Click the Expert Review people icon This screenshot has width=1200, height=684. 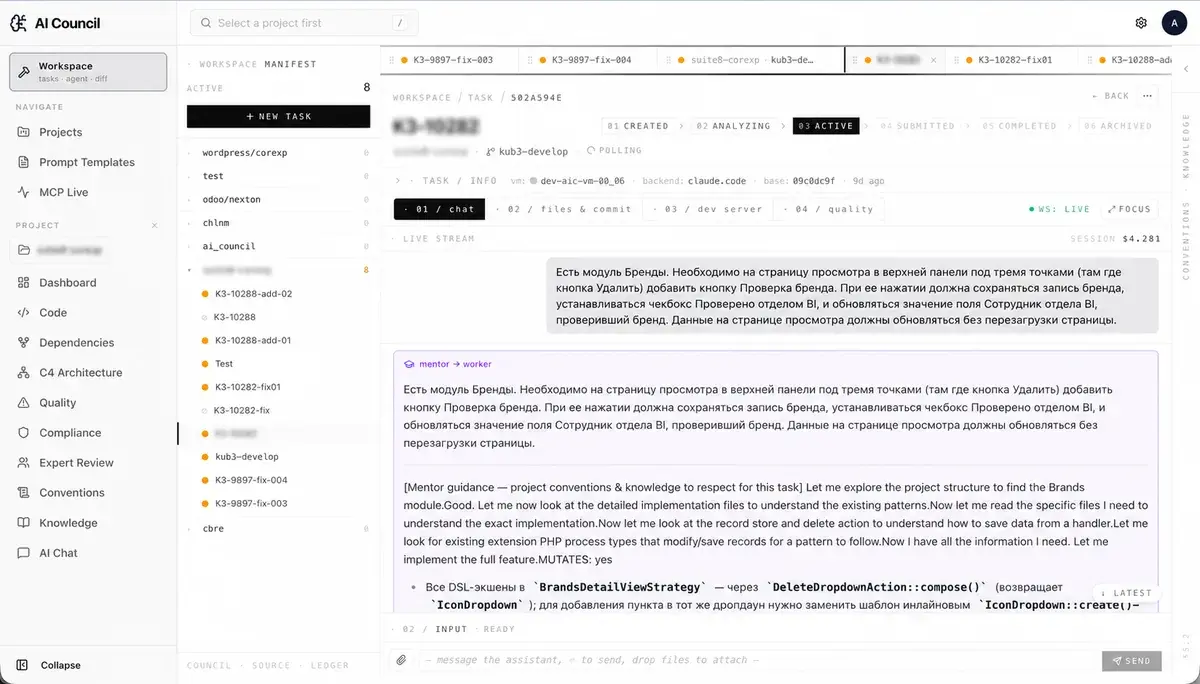[24, 463]
